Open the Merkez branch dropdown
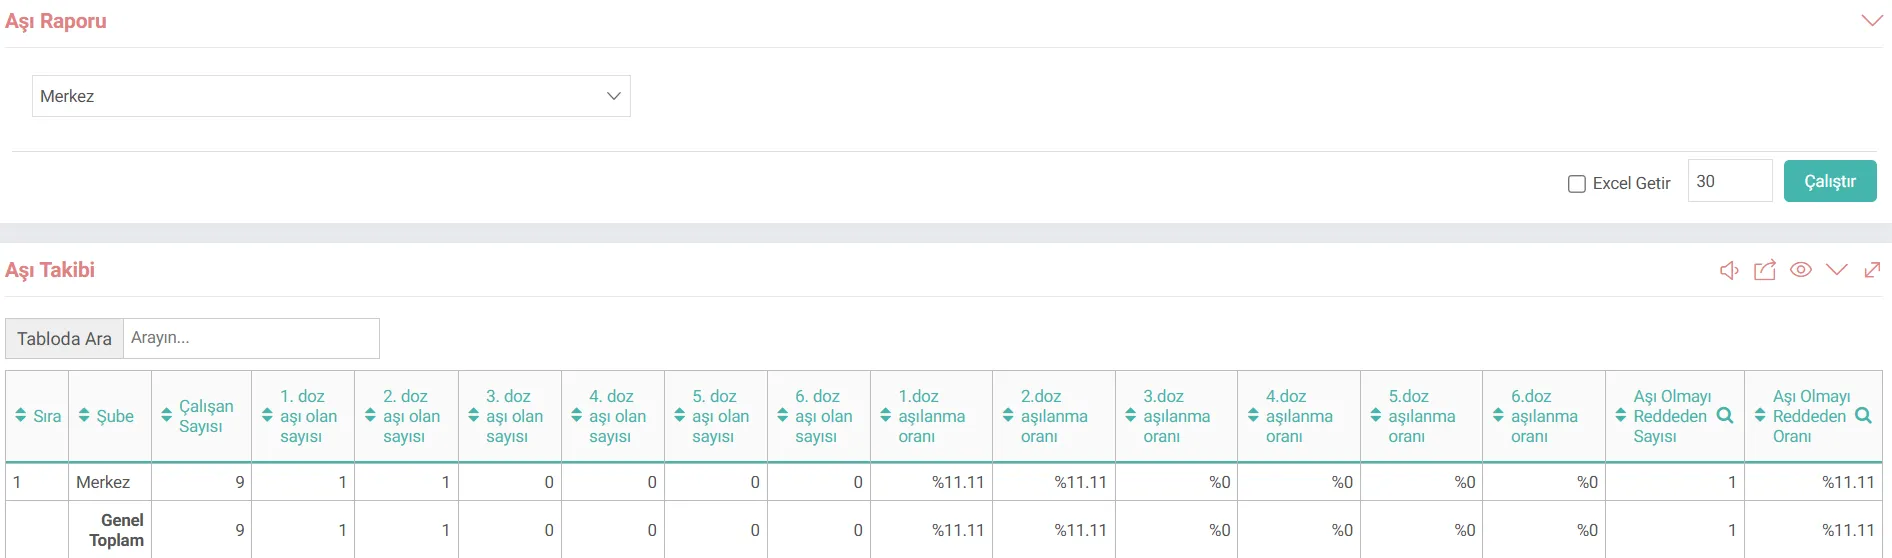This screenshot has width=1892, height=558. pos(331,96)
